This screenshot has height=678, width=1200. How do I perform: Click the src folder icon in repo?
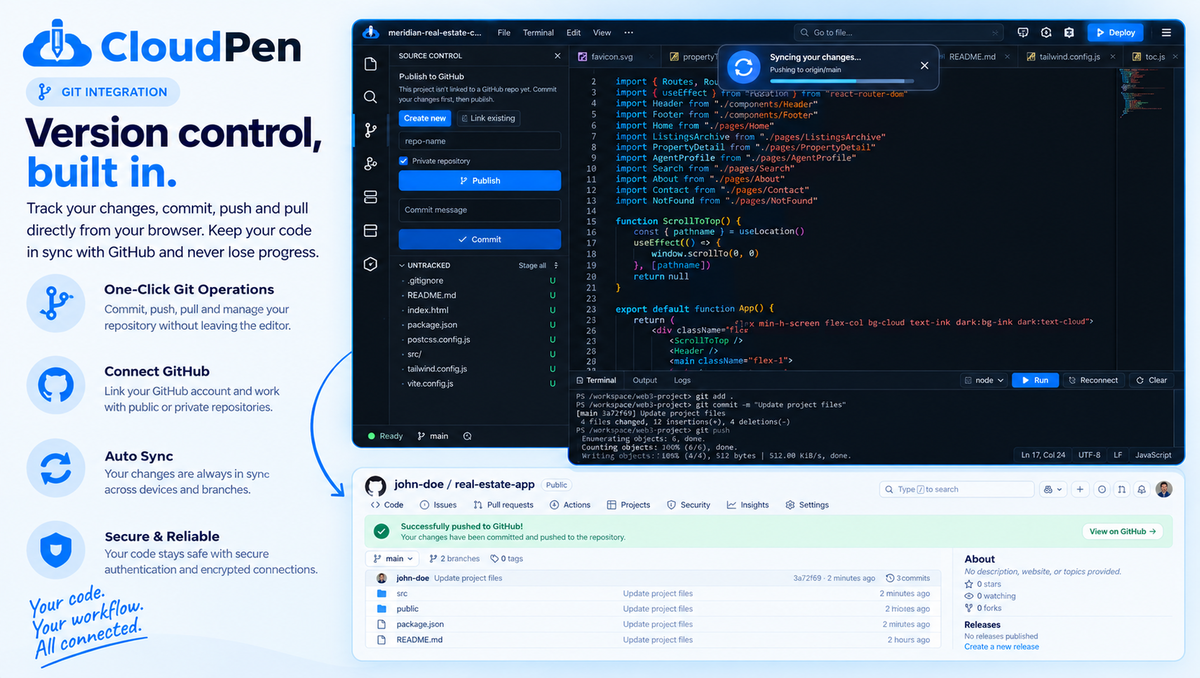[381, 593]
